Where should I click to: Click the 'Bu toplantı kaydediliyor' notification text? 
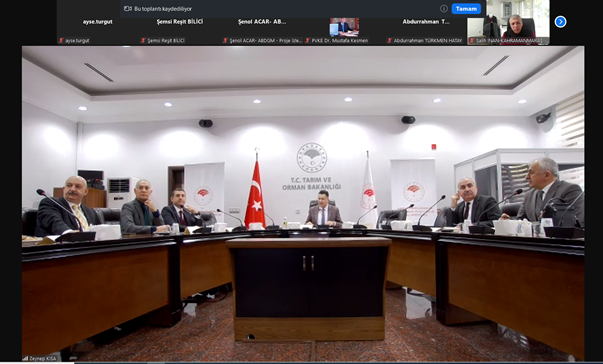[163, 8]
